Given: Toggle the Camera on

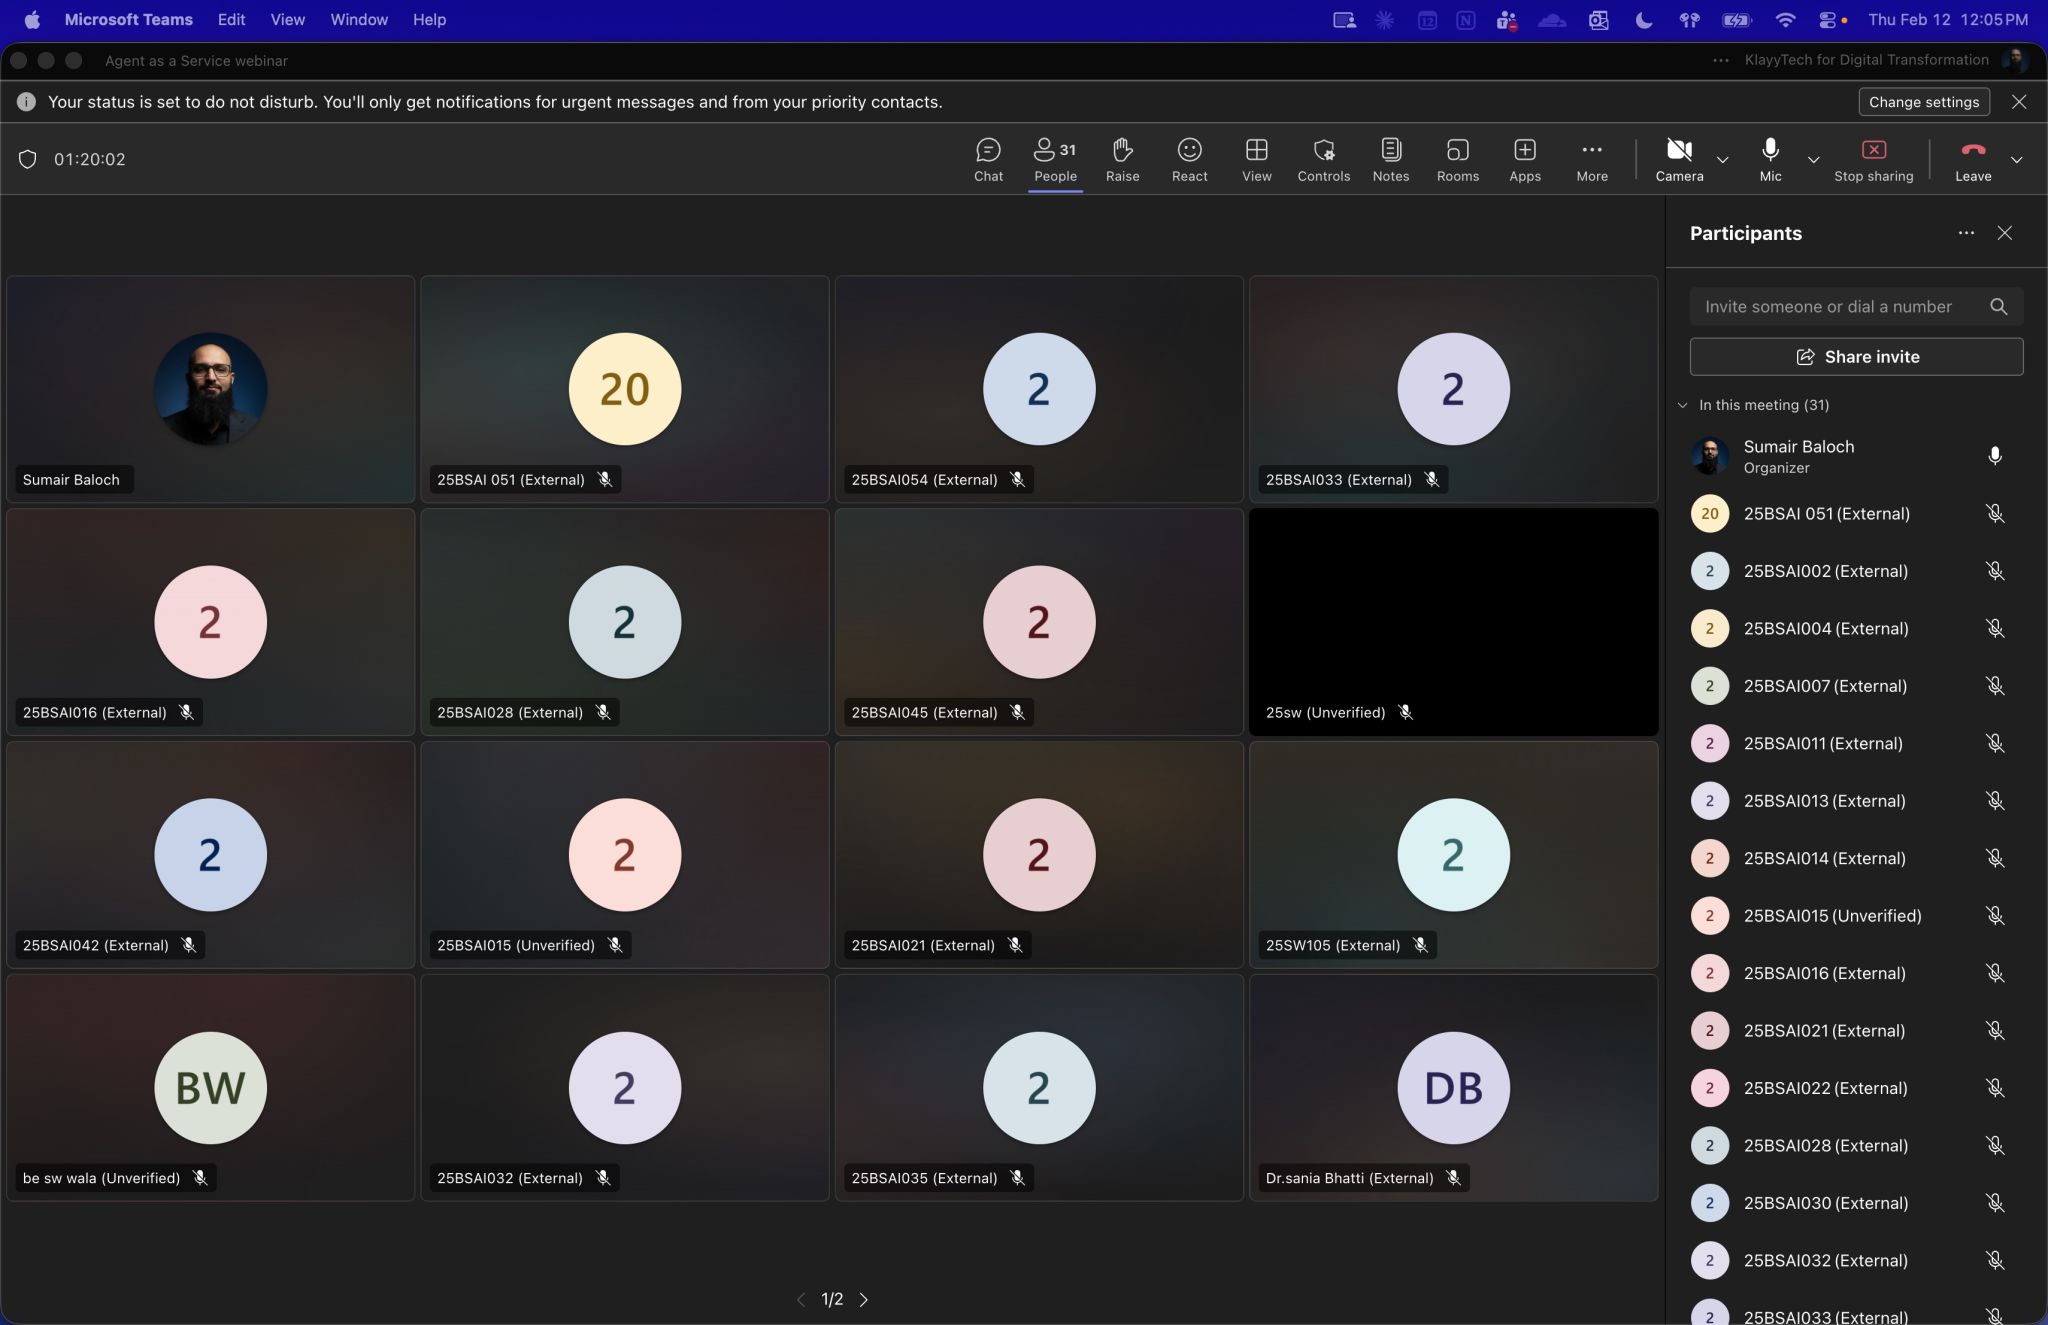Looking at the screenshot, I should 1679,159.
